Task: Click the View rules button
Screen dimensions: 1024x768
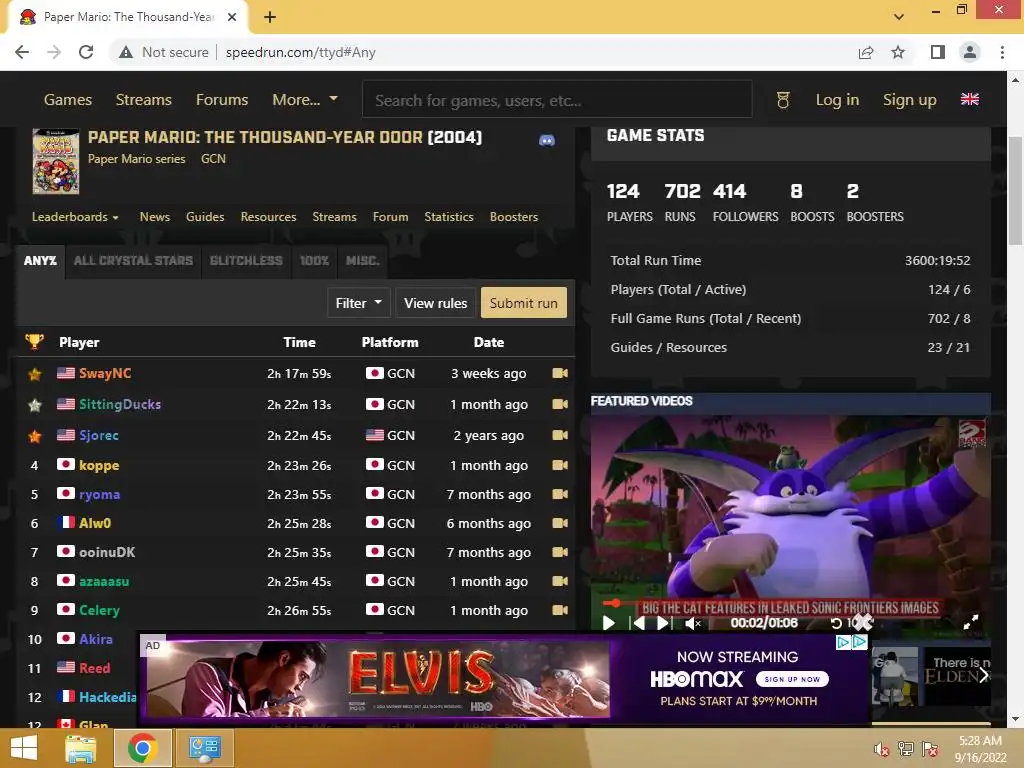Action: coord(436,303)
